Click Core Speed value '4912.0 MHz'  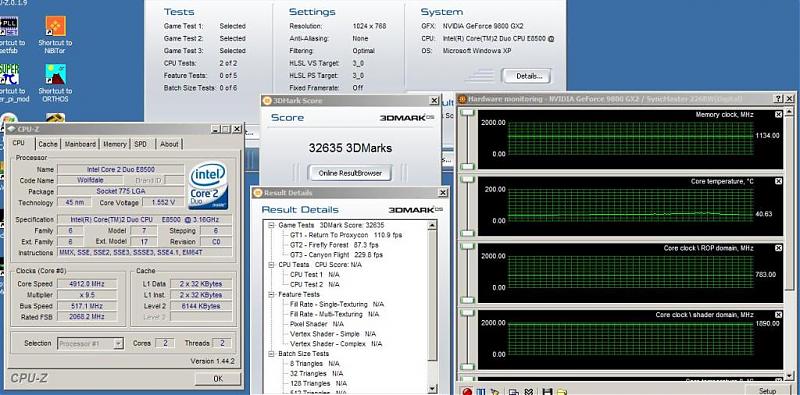click(x=88, y=284)
